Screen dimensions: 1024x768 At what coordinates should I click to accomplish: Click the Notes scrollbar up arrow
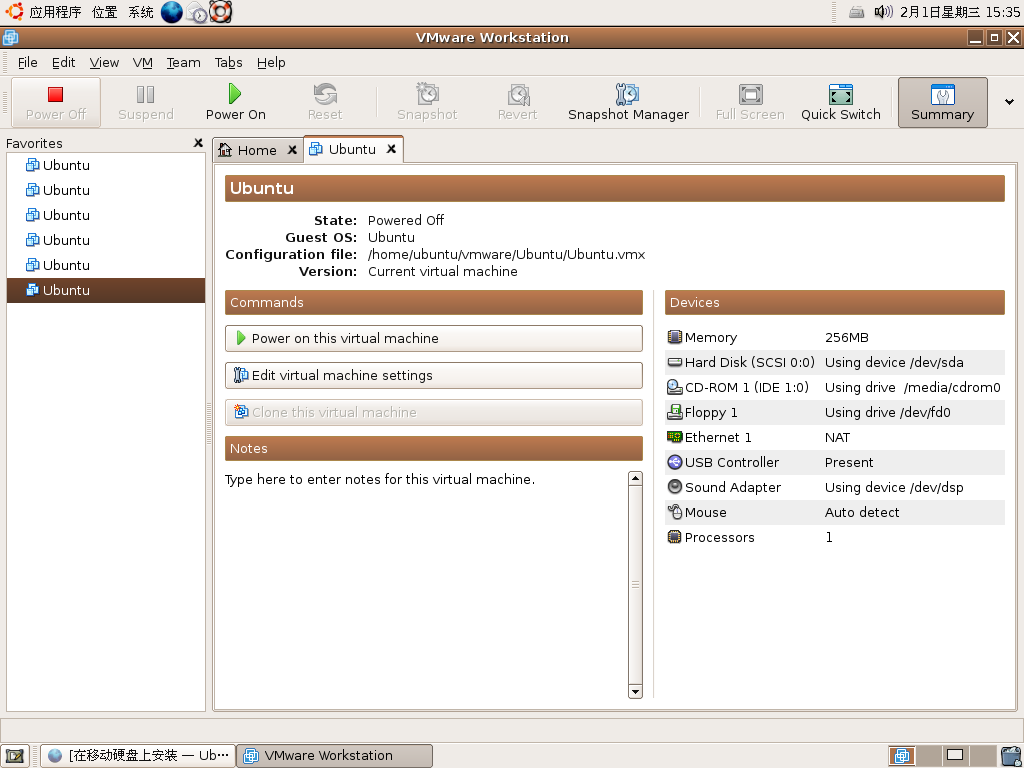635,478
